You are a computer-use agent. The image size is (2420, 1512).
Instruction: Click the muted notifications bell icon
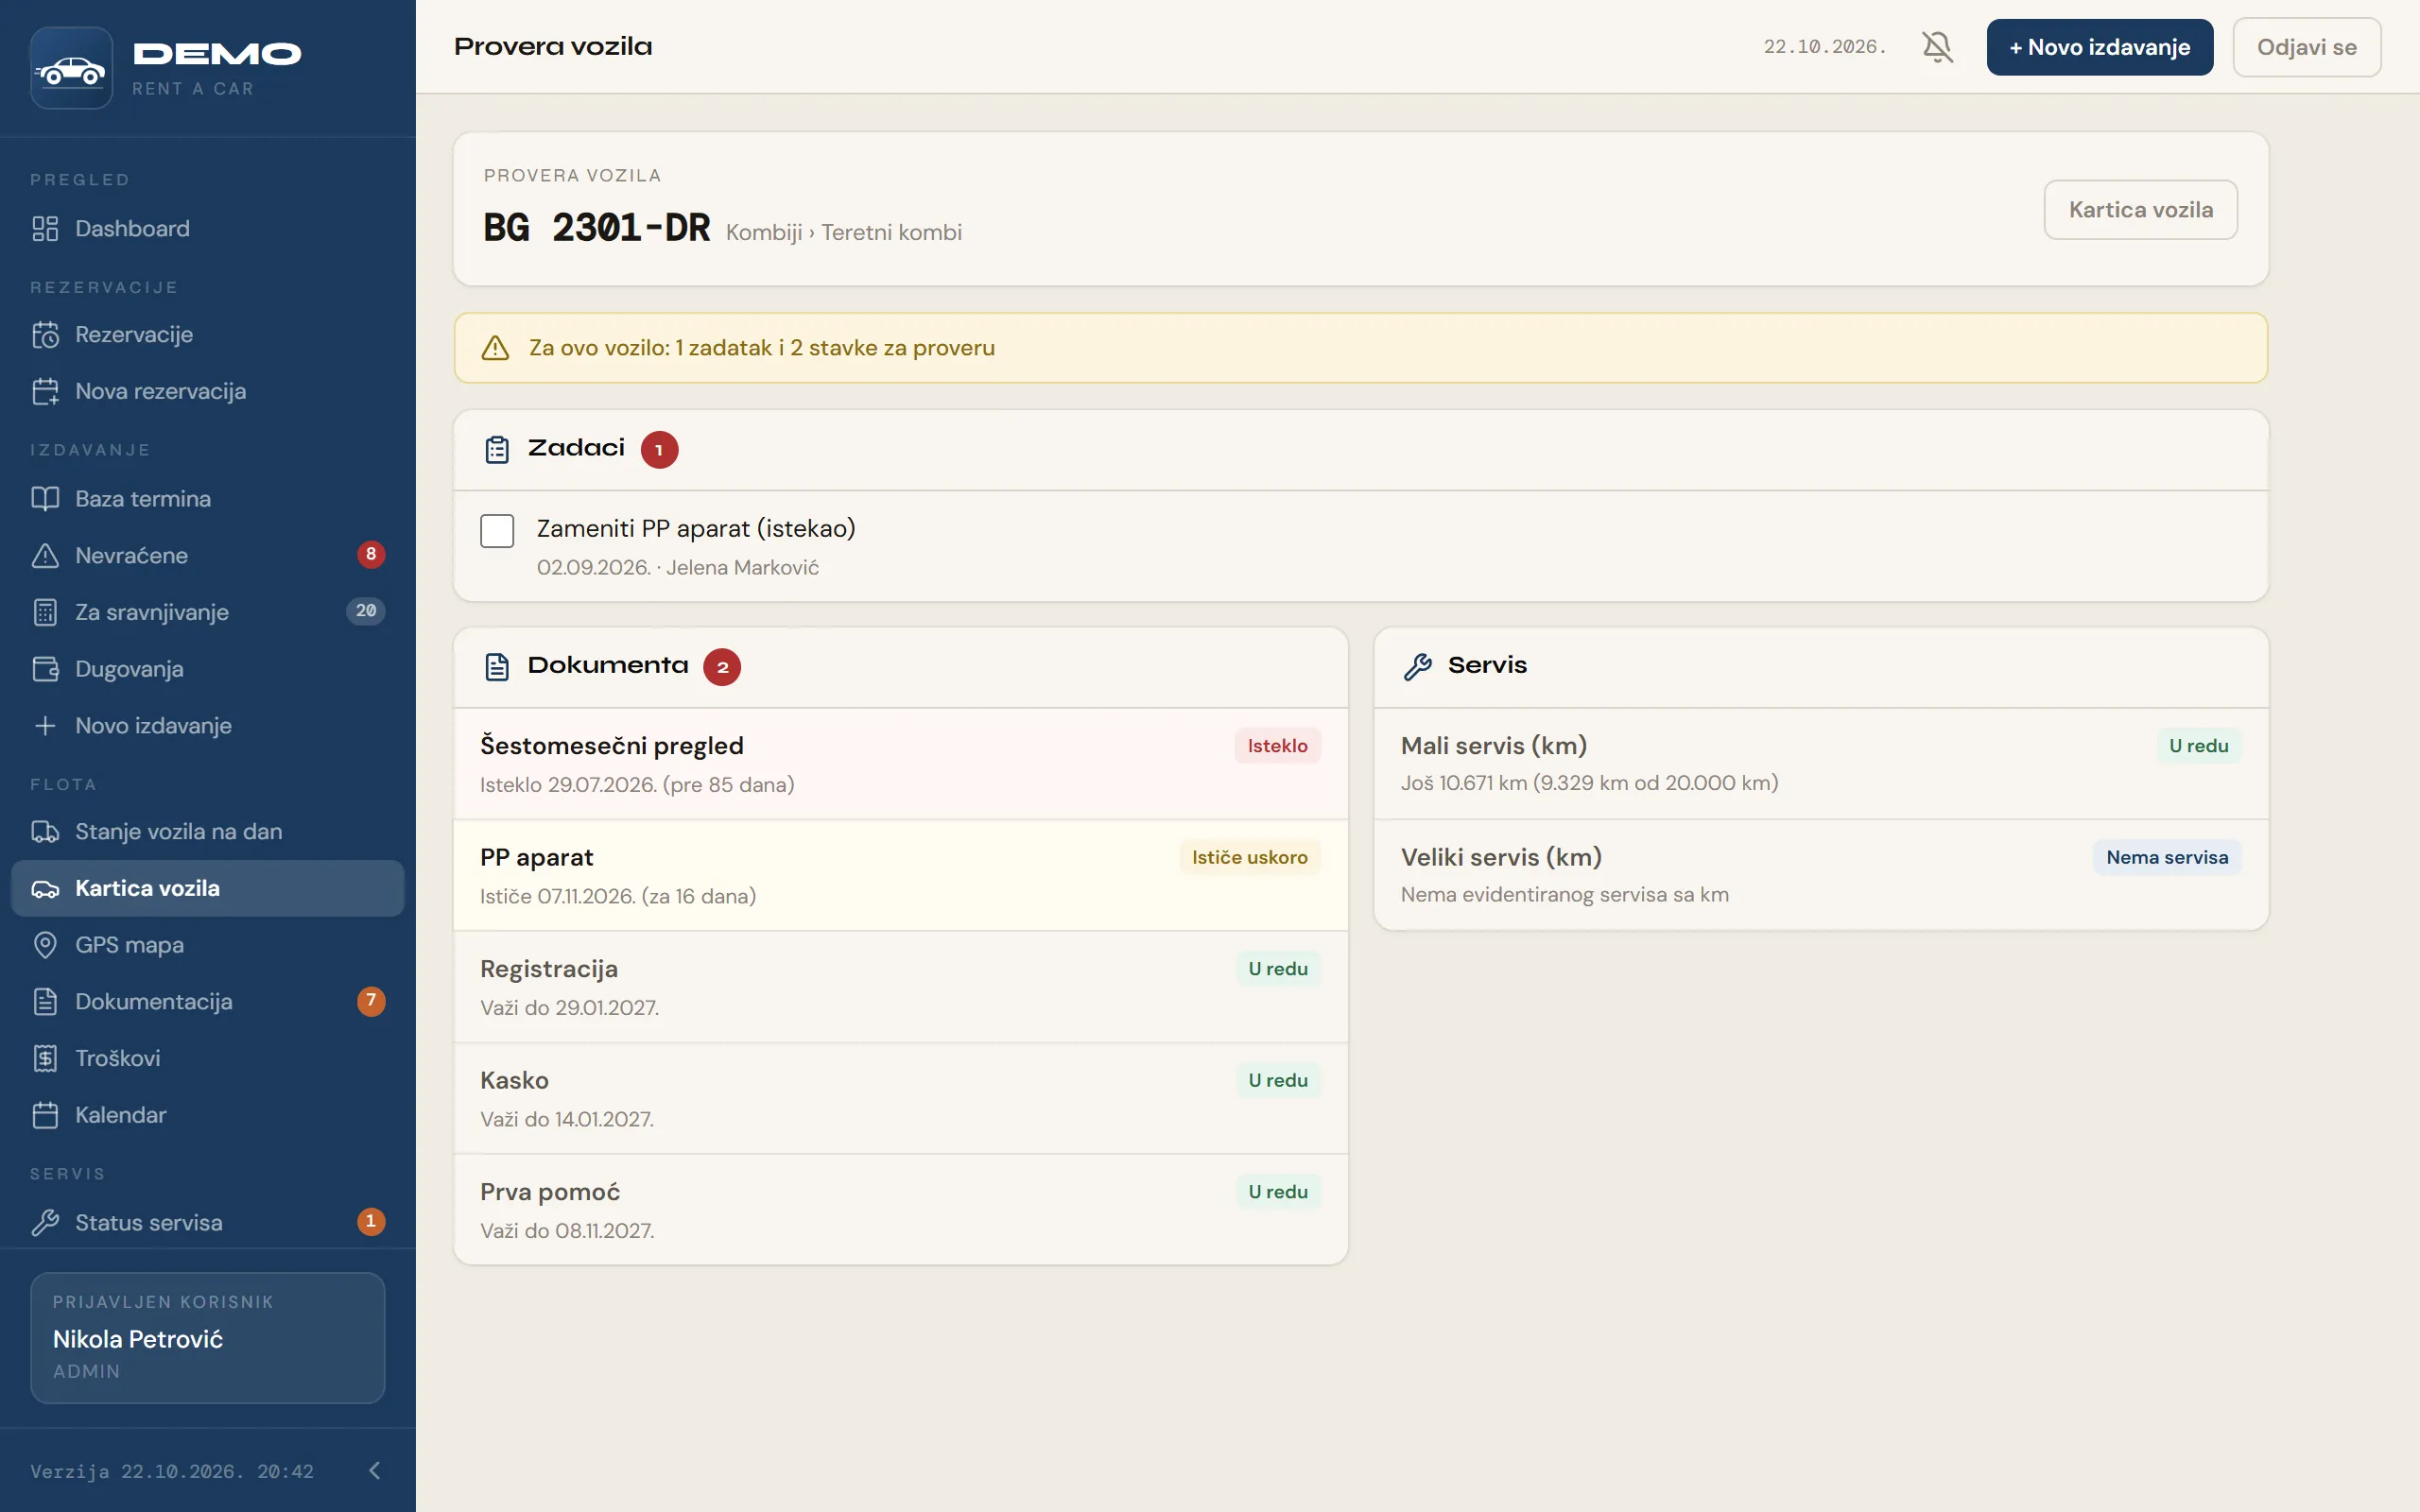pyautogui.click(x=1937, y=47)
